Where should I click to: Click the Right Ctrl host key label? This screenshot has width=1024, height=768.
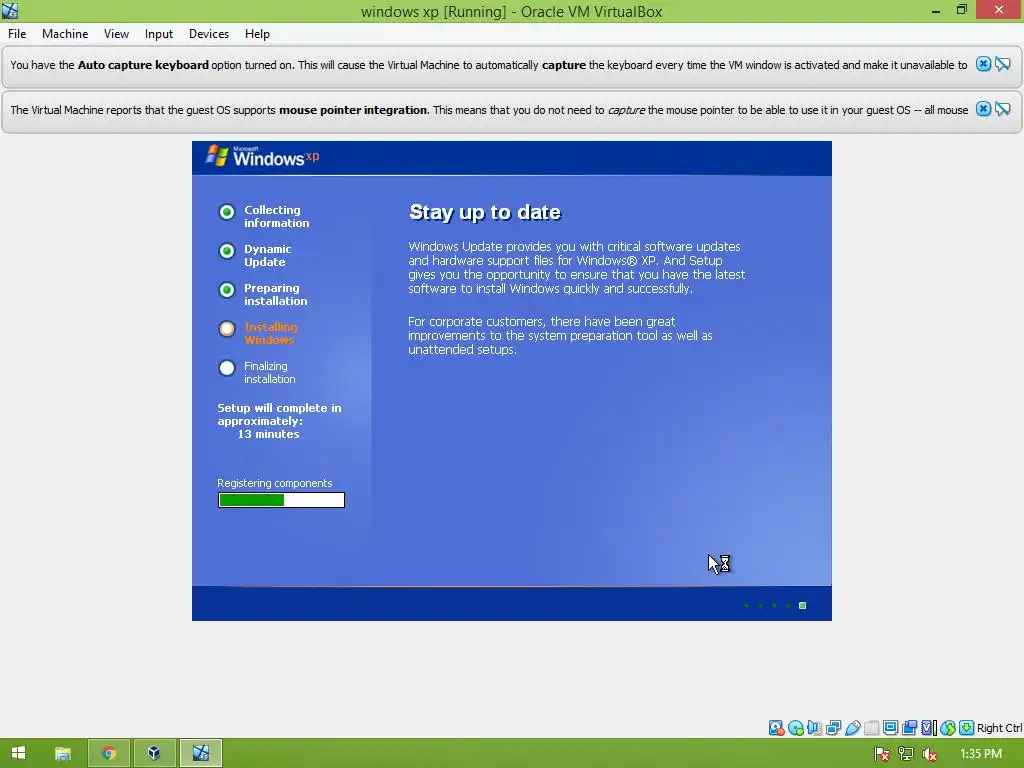click(1000, 728)
